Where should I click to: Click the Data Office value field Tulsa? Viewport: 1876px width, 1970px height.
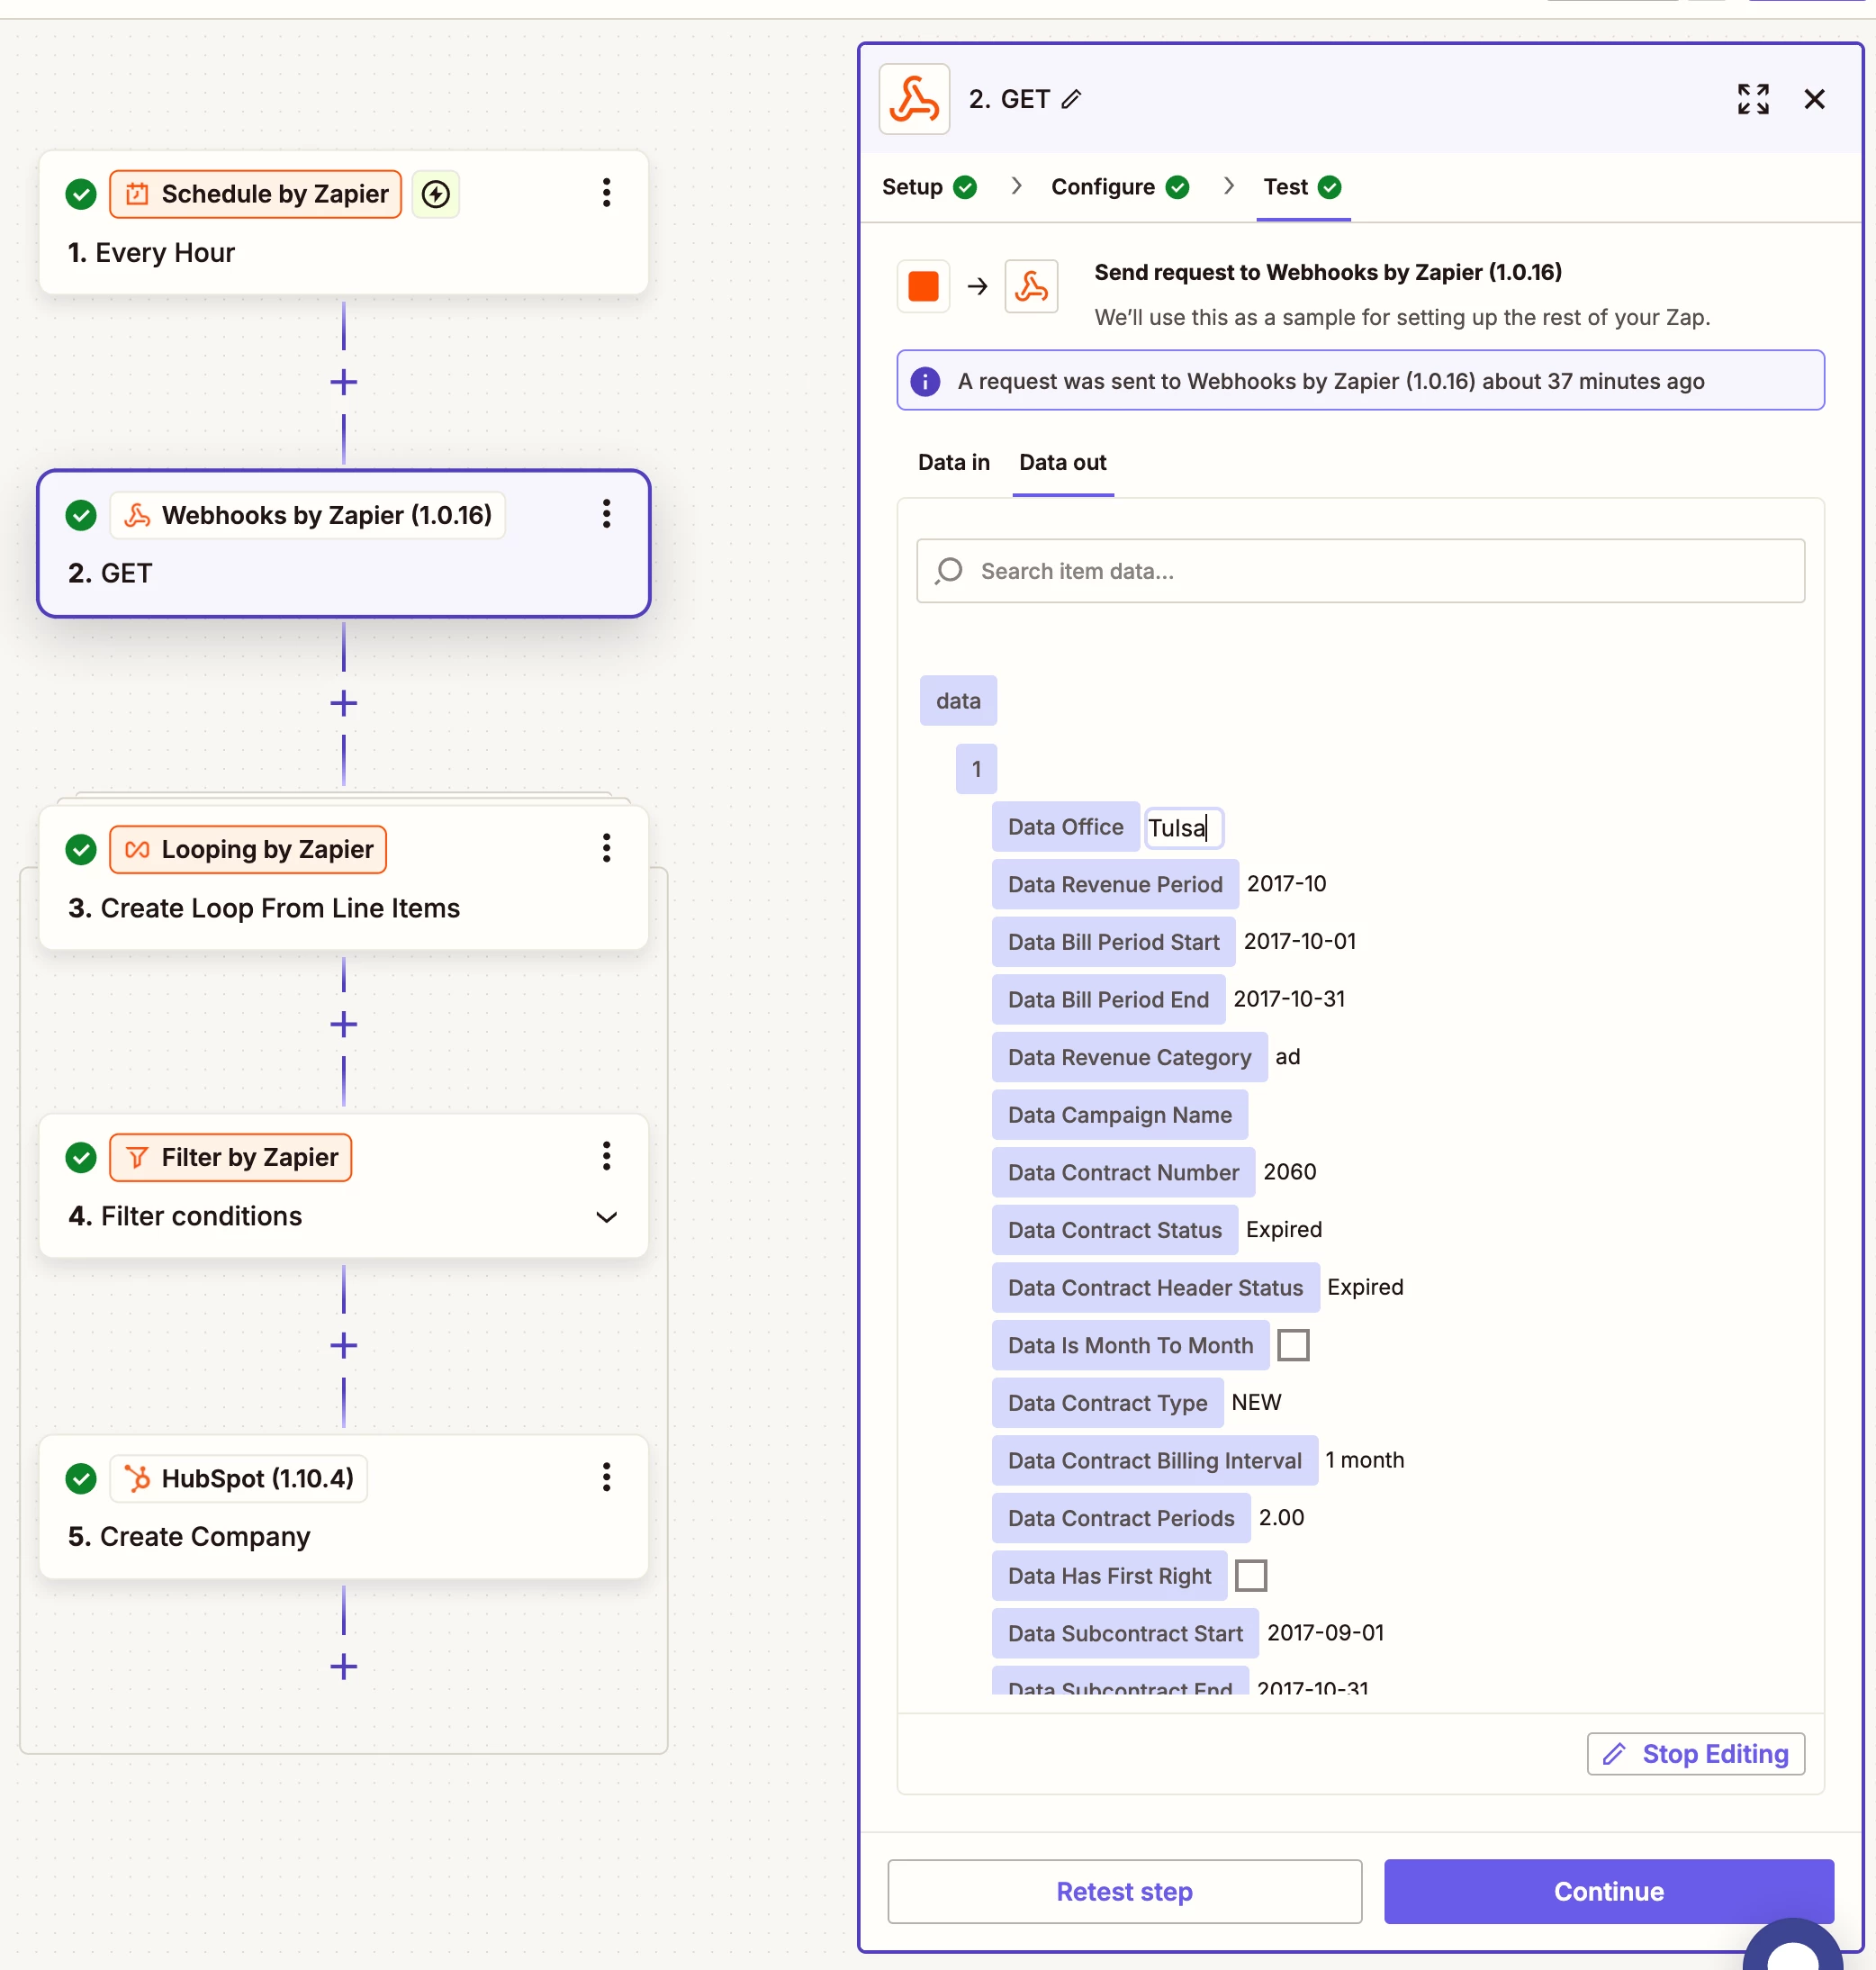tap(1183, 827)
